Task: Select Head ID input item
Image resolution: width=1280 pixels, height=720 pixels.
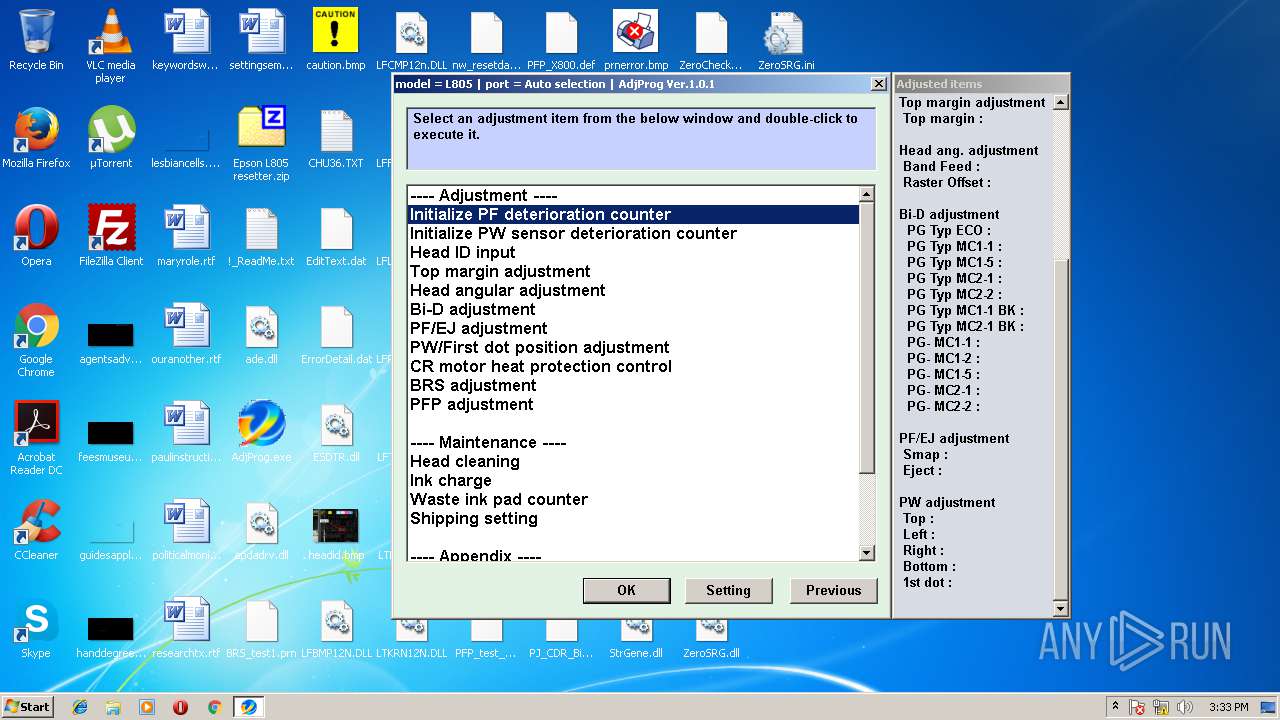Action: pos(633,252)
